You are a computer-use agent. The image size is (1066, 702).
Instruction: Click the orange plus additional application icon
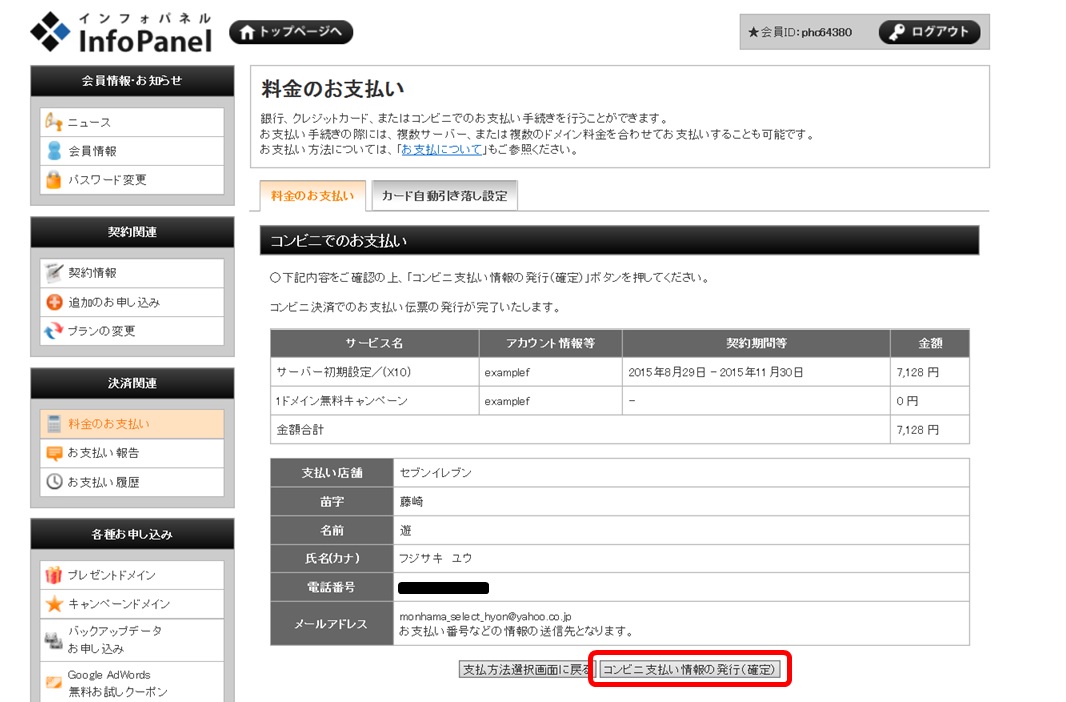coord(54,302)
